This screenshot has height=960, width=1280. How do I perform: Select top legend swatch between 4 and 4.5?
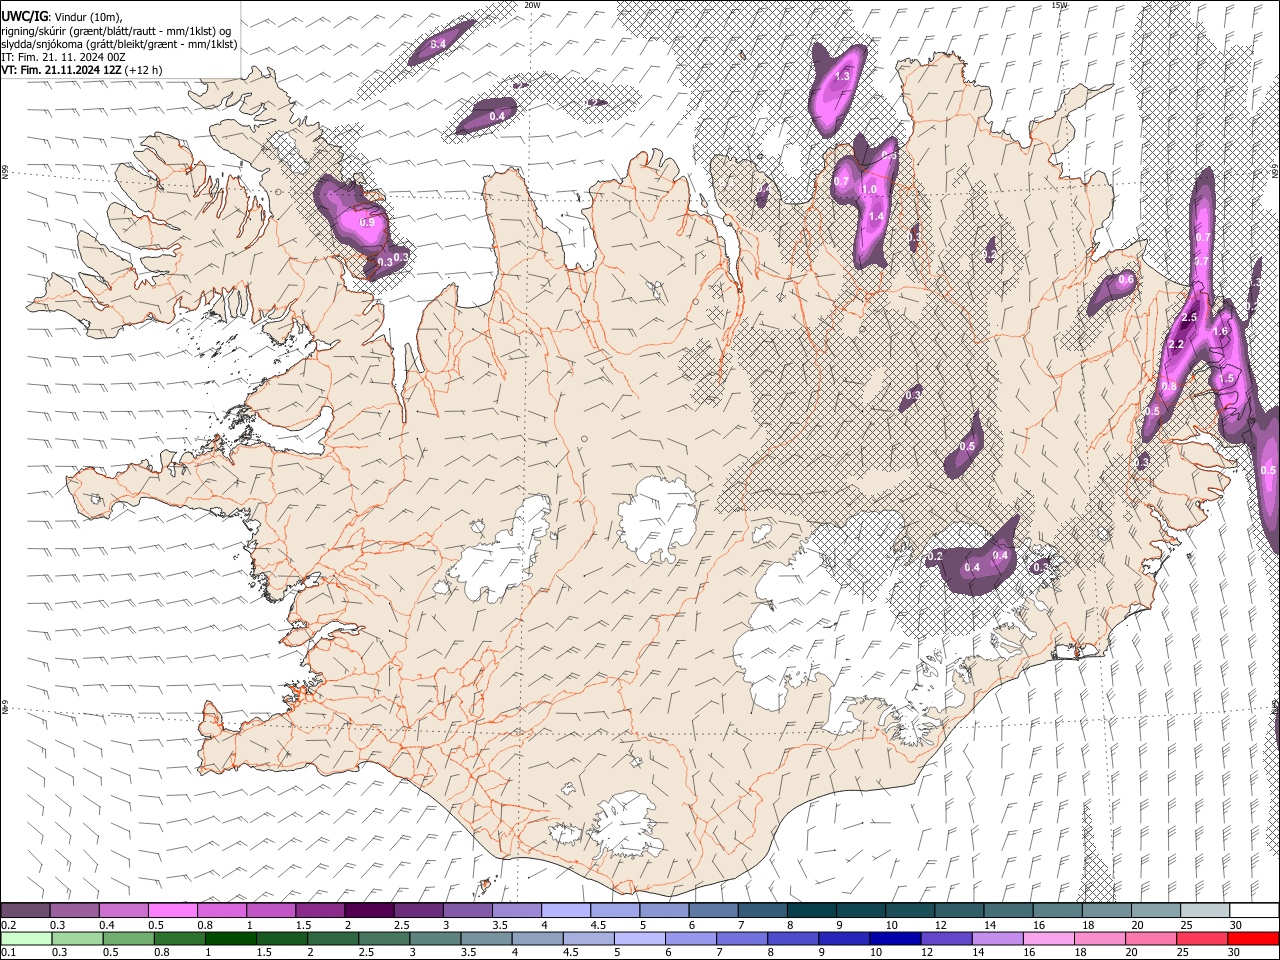tap(566, 910)
